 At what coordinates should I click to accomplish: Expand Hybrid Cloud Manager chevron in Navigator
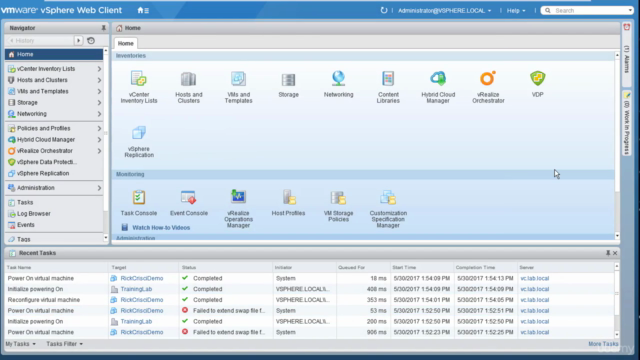tap(99, 140)
